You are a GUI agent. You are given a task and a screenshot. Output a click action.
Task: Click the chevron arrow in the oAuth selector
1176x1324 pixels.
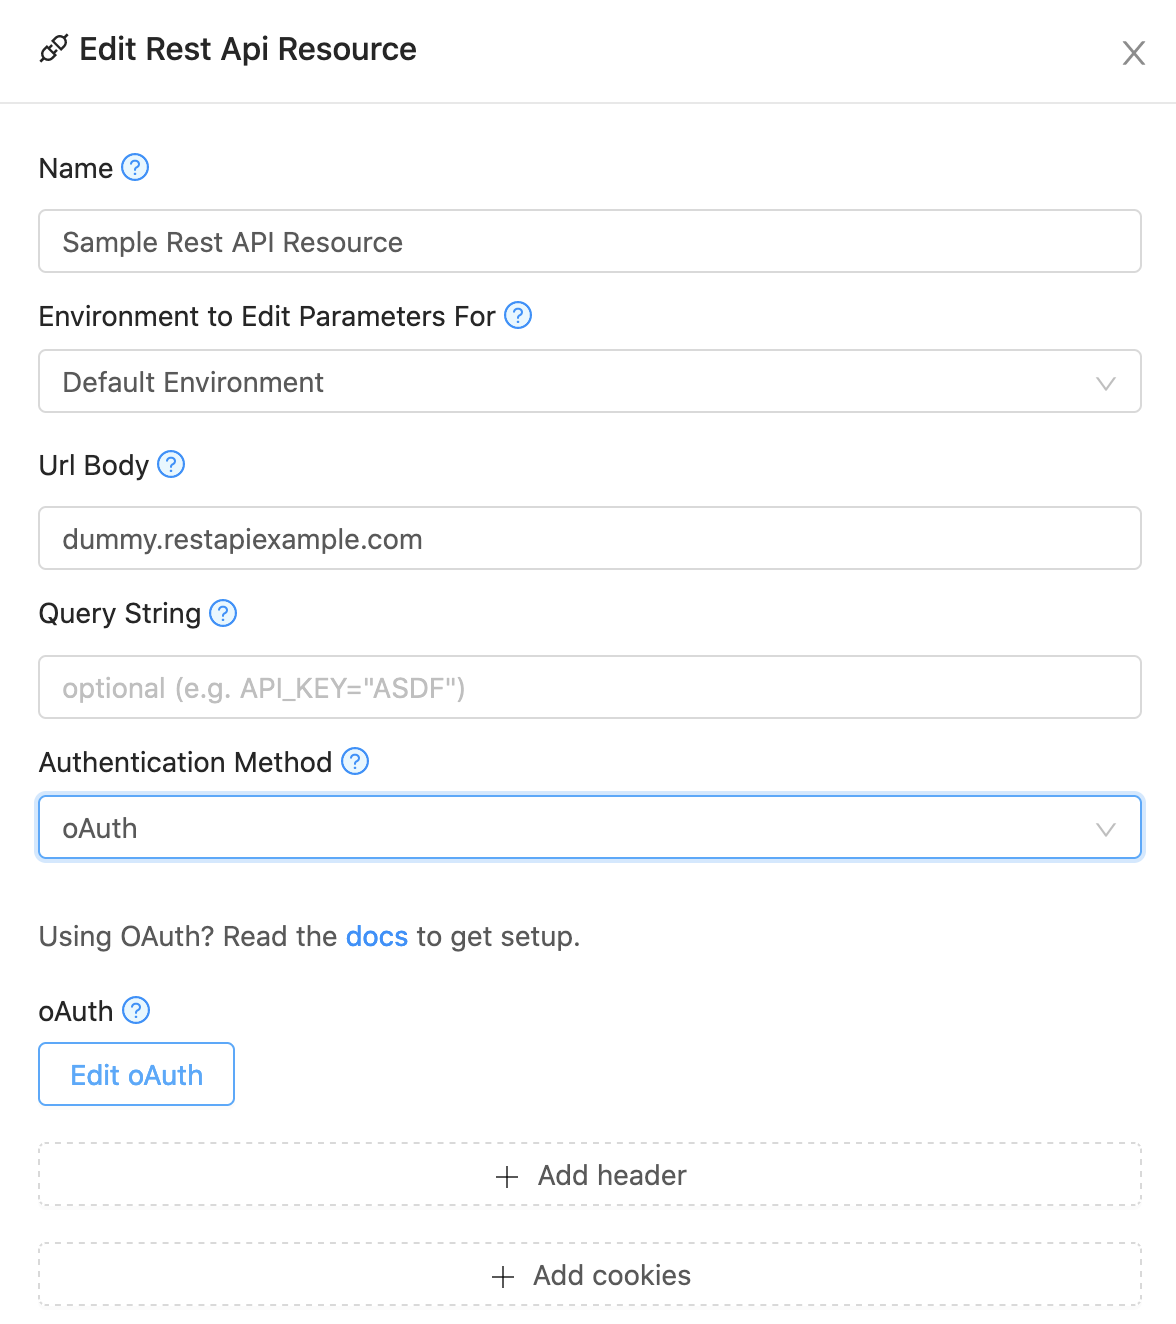pos(1105,829)
